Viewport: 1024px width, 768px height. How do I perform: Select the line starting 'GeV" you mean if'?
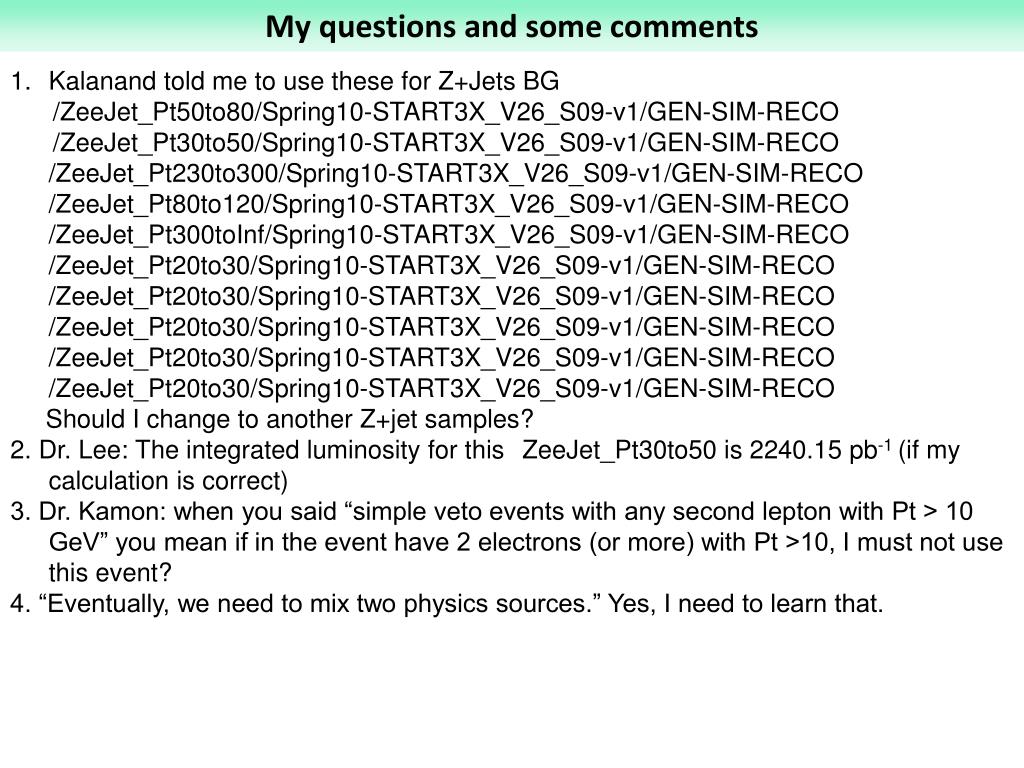coord(526,542)
